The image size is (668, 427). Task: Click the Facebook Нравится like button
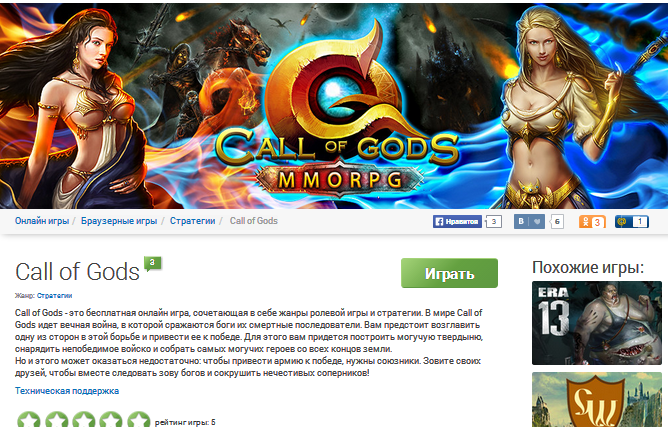(x=457, y=221)
